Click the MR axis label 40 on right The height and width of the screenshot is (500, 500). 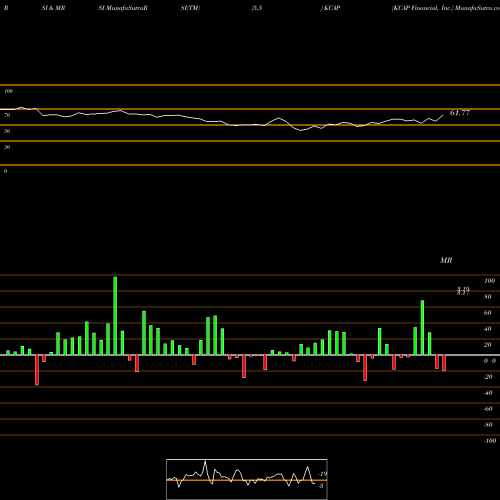tap(488, 329)
